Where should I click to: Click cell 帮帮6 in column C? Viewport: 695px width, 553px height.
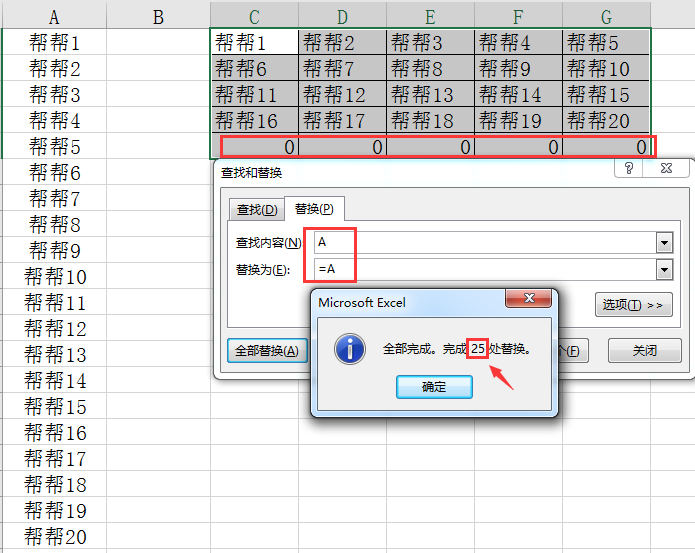click(254, 68)
